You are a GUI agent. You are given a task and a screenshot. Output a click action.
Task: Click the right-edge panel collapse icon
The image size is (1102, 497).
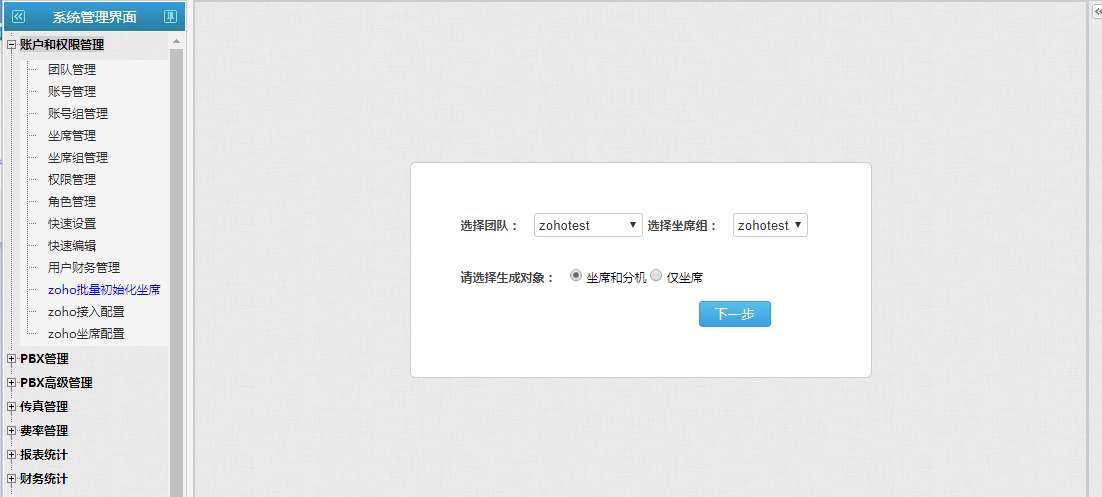coord(1096,11)
